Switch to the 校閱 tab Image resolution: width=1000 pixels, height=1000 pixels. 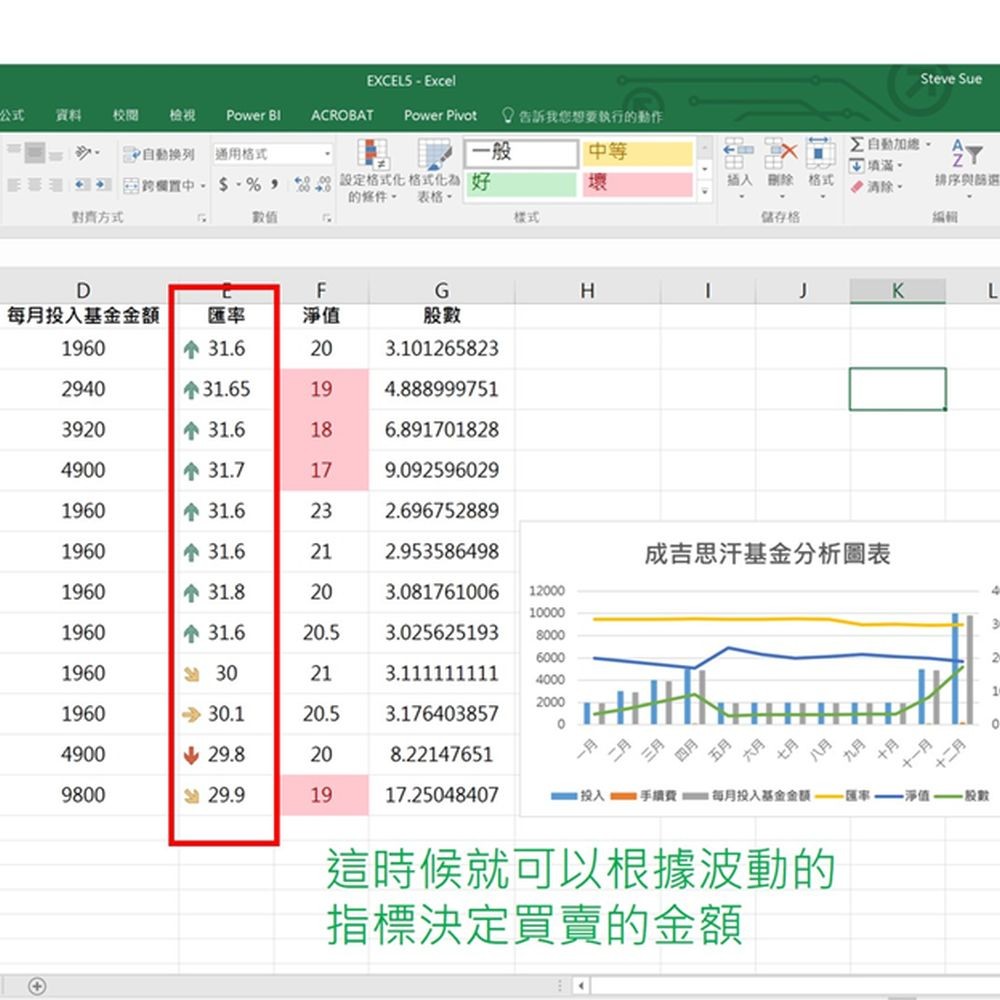point(126,115)
